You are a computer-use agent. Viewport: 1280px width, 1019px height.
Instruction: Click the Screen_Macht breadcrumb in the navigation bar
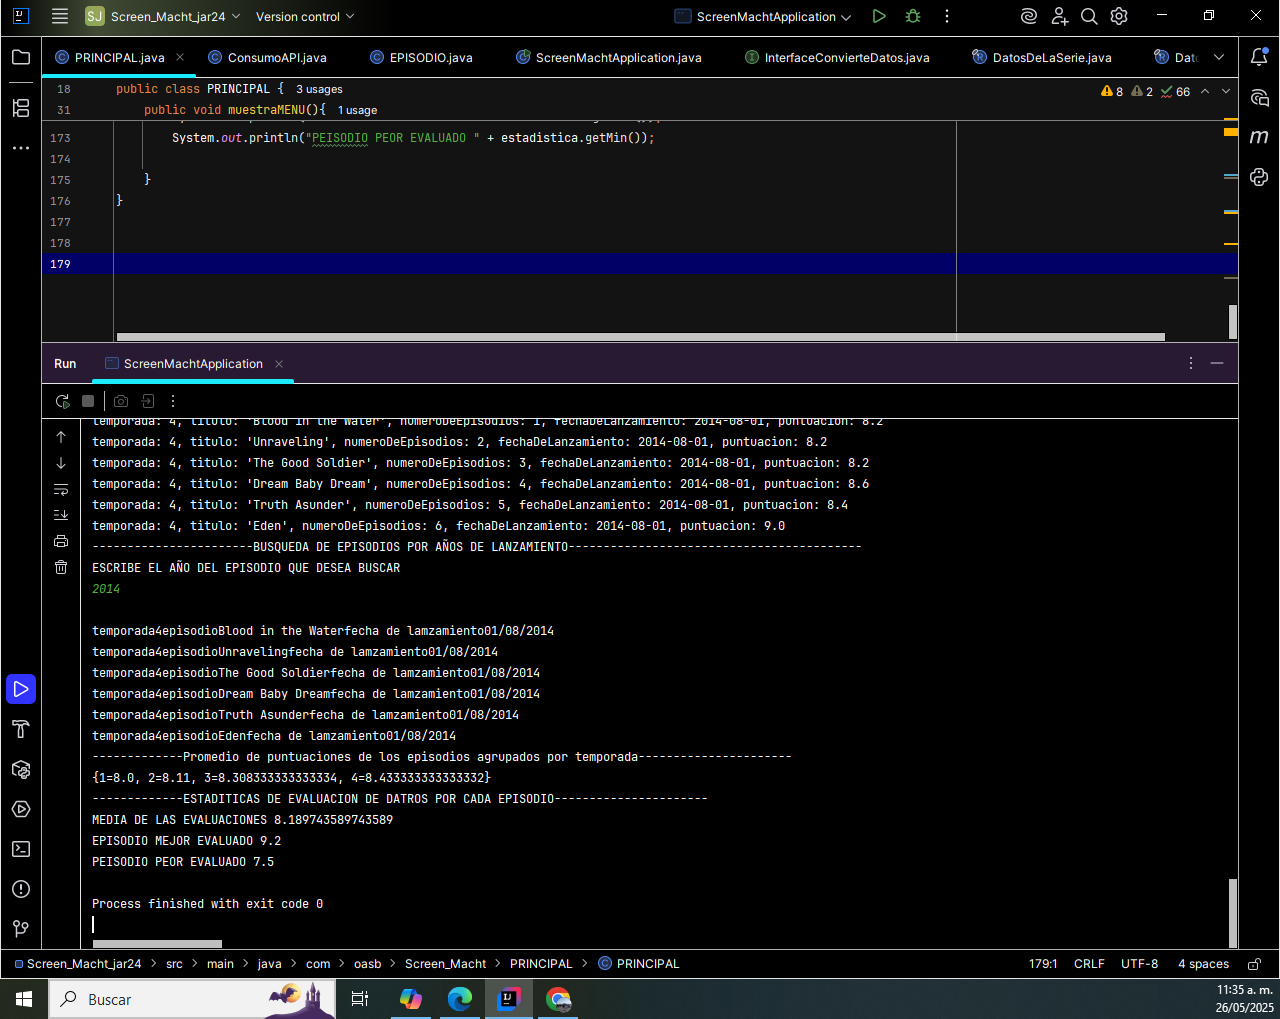pos(445,964)
